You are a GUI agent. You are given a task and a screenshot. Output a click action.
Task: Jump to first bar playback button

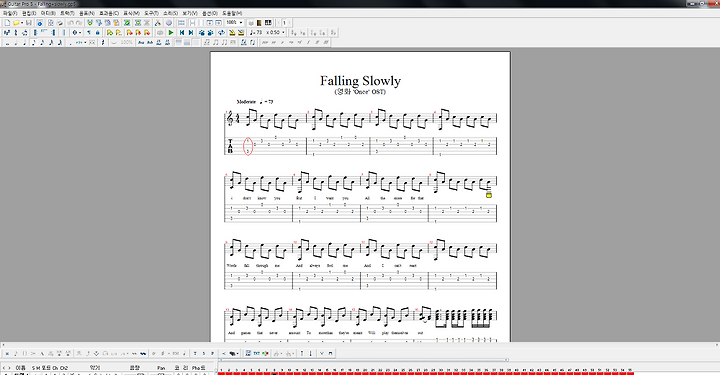point(182,33)
